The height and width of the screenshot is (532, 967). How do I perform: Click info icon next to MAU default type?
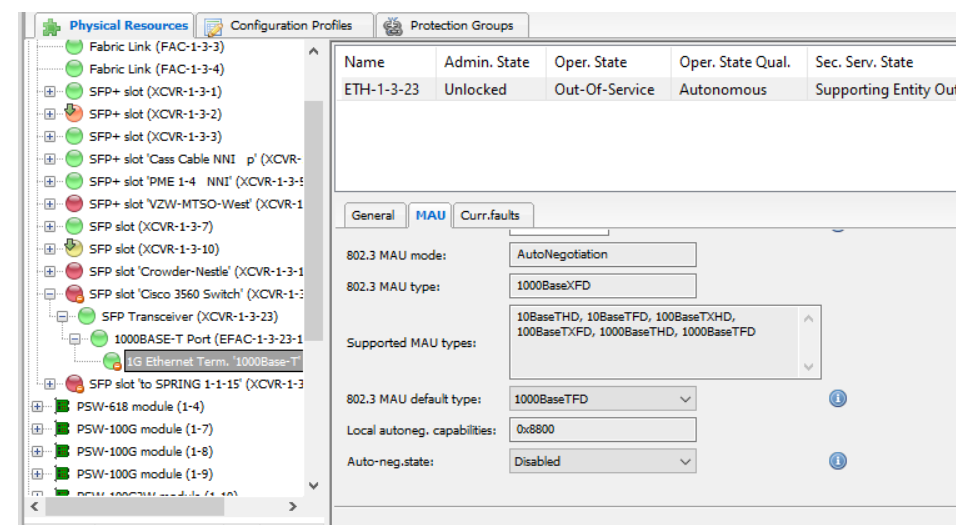(x=837, y=399)
